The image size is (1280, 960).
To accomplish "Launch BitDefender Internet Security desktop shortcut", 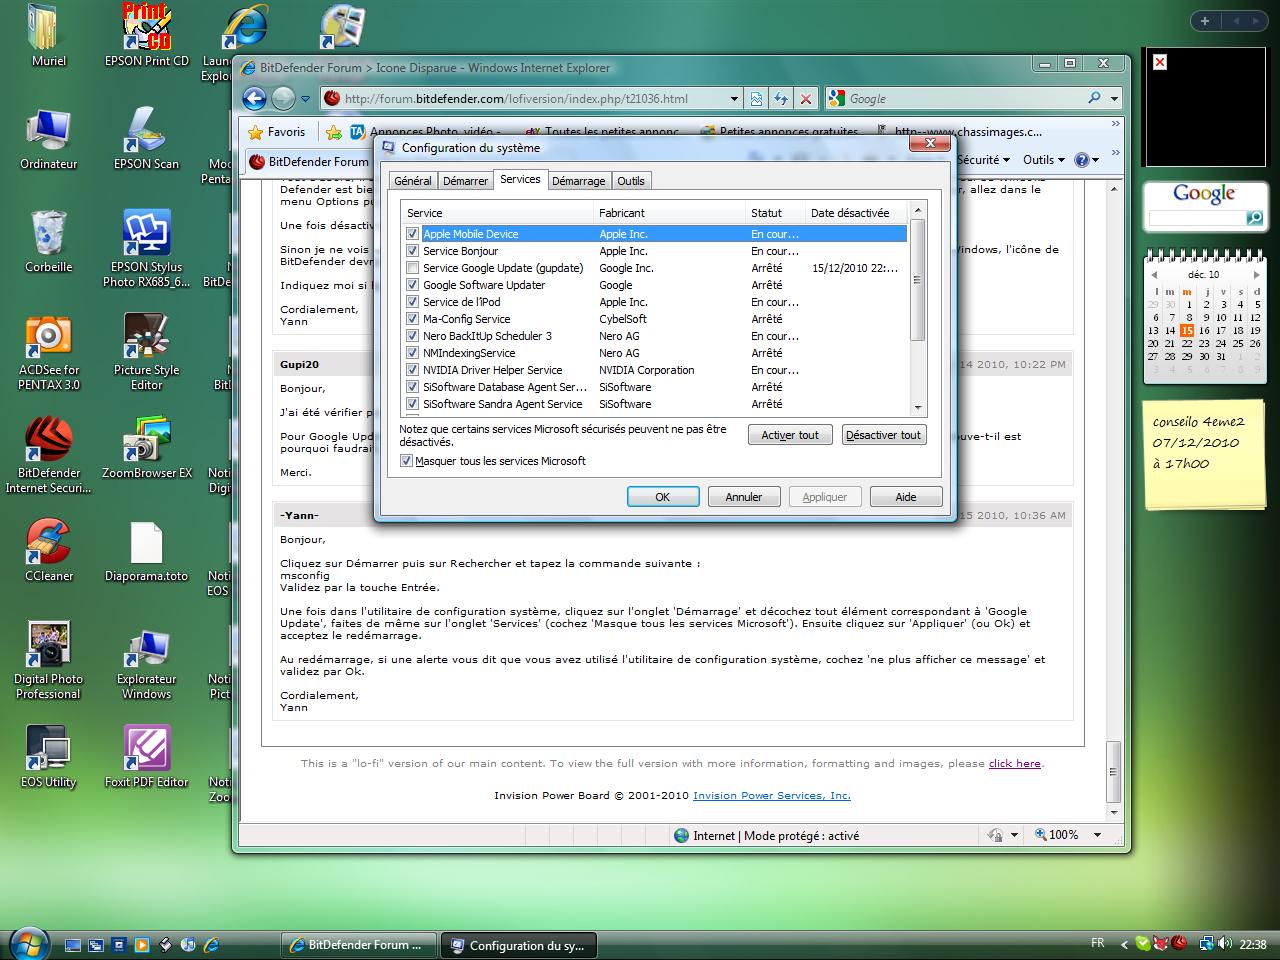I will (x=48, y=455).
